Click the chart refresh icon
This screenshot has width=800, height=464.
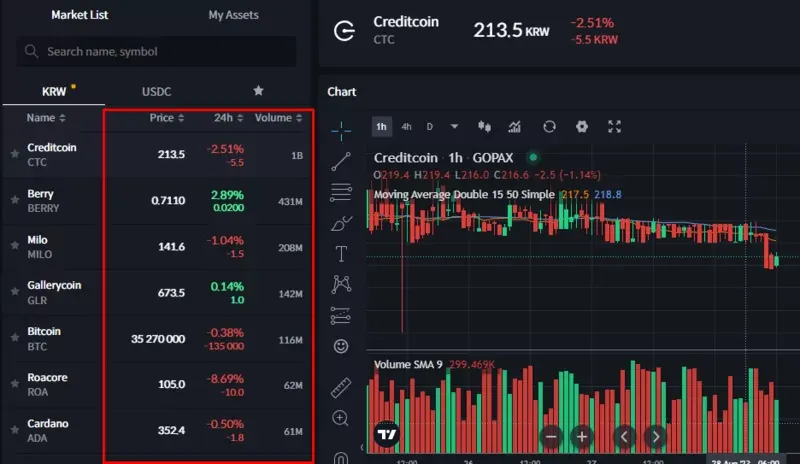tap(549, 127)
